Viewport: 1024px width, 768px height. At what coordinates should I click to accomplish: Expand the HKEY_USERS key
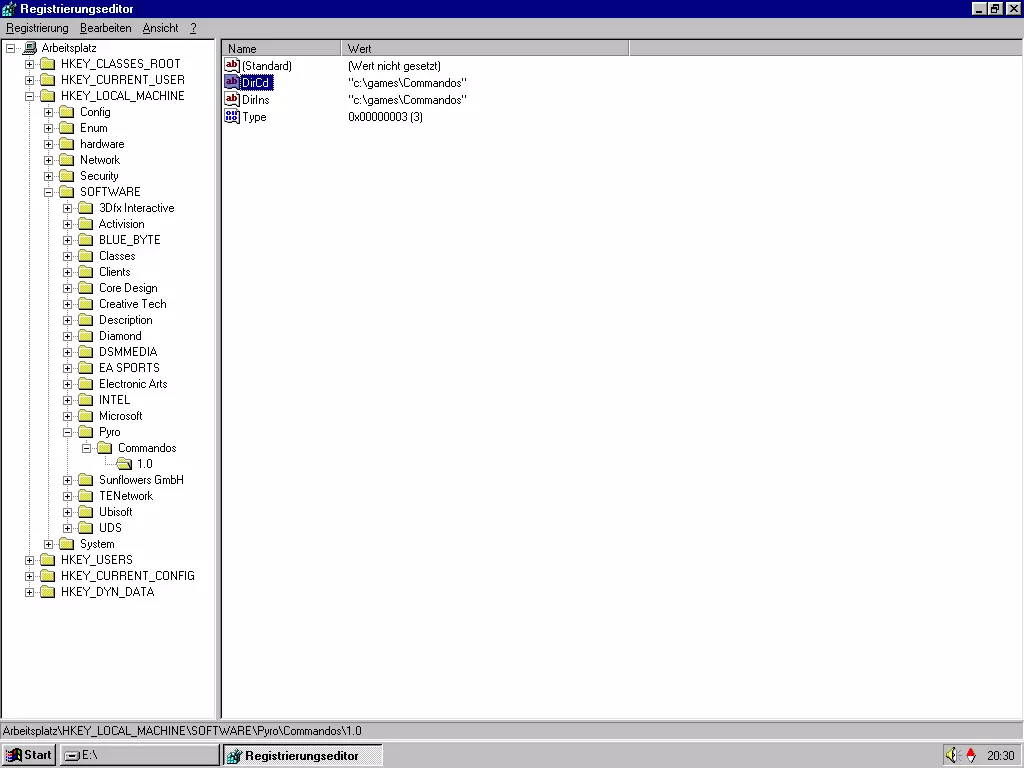click(x=29, y=560)
